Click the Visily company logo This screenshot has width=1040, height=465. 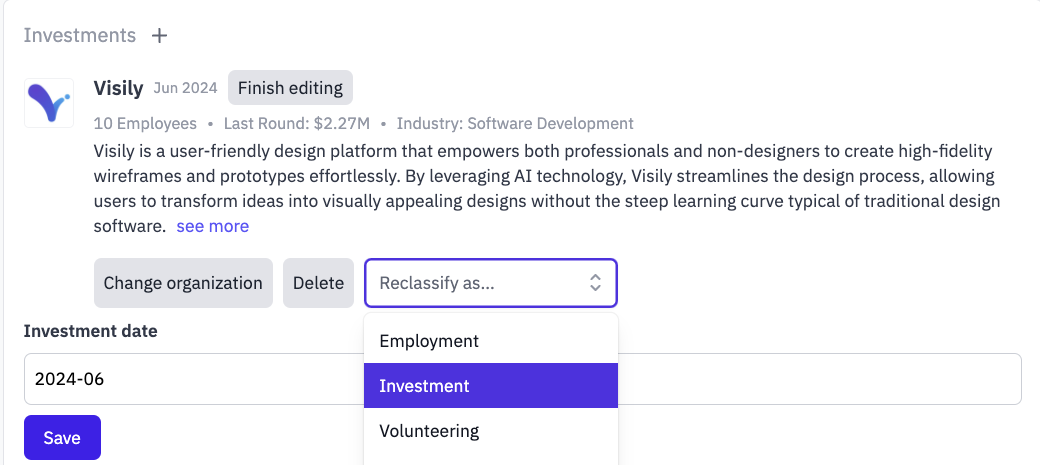tap(49, 103)
